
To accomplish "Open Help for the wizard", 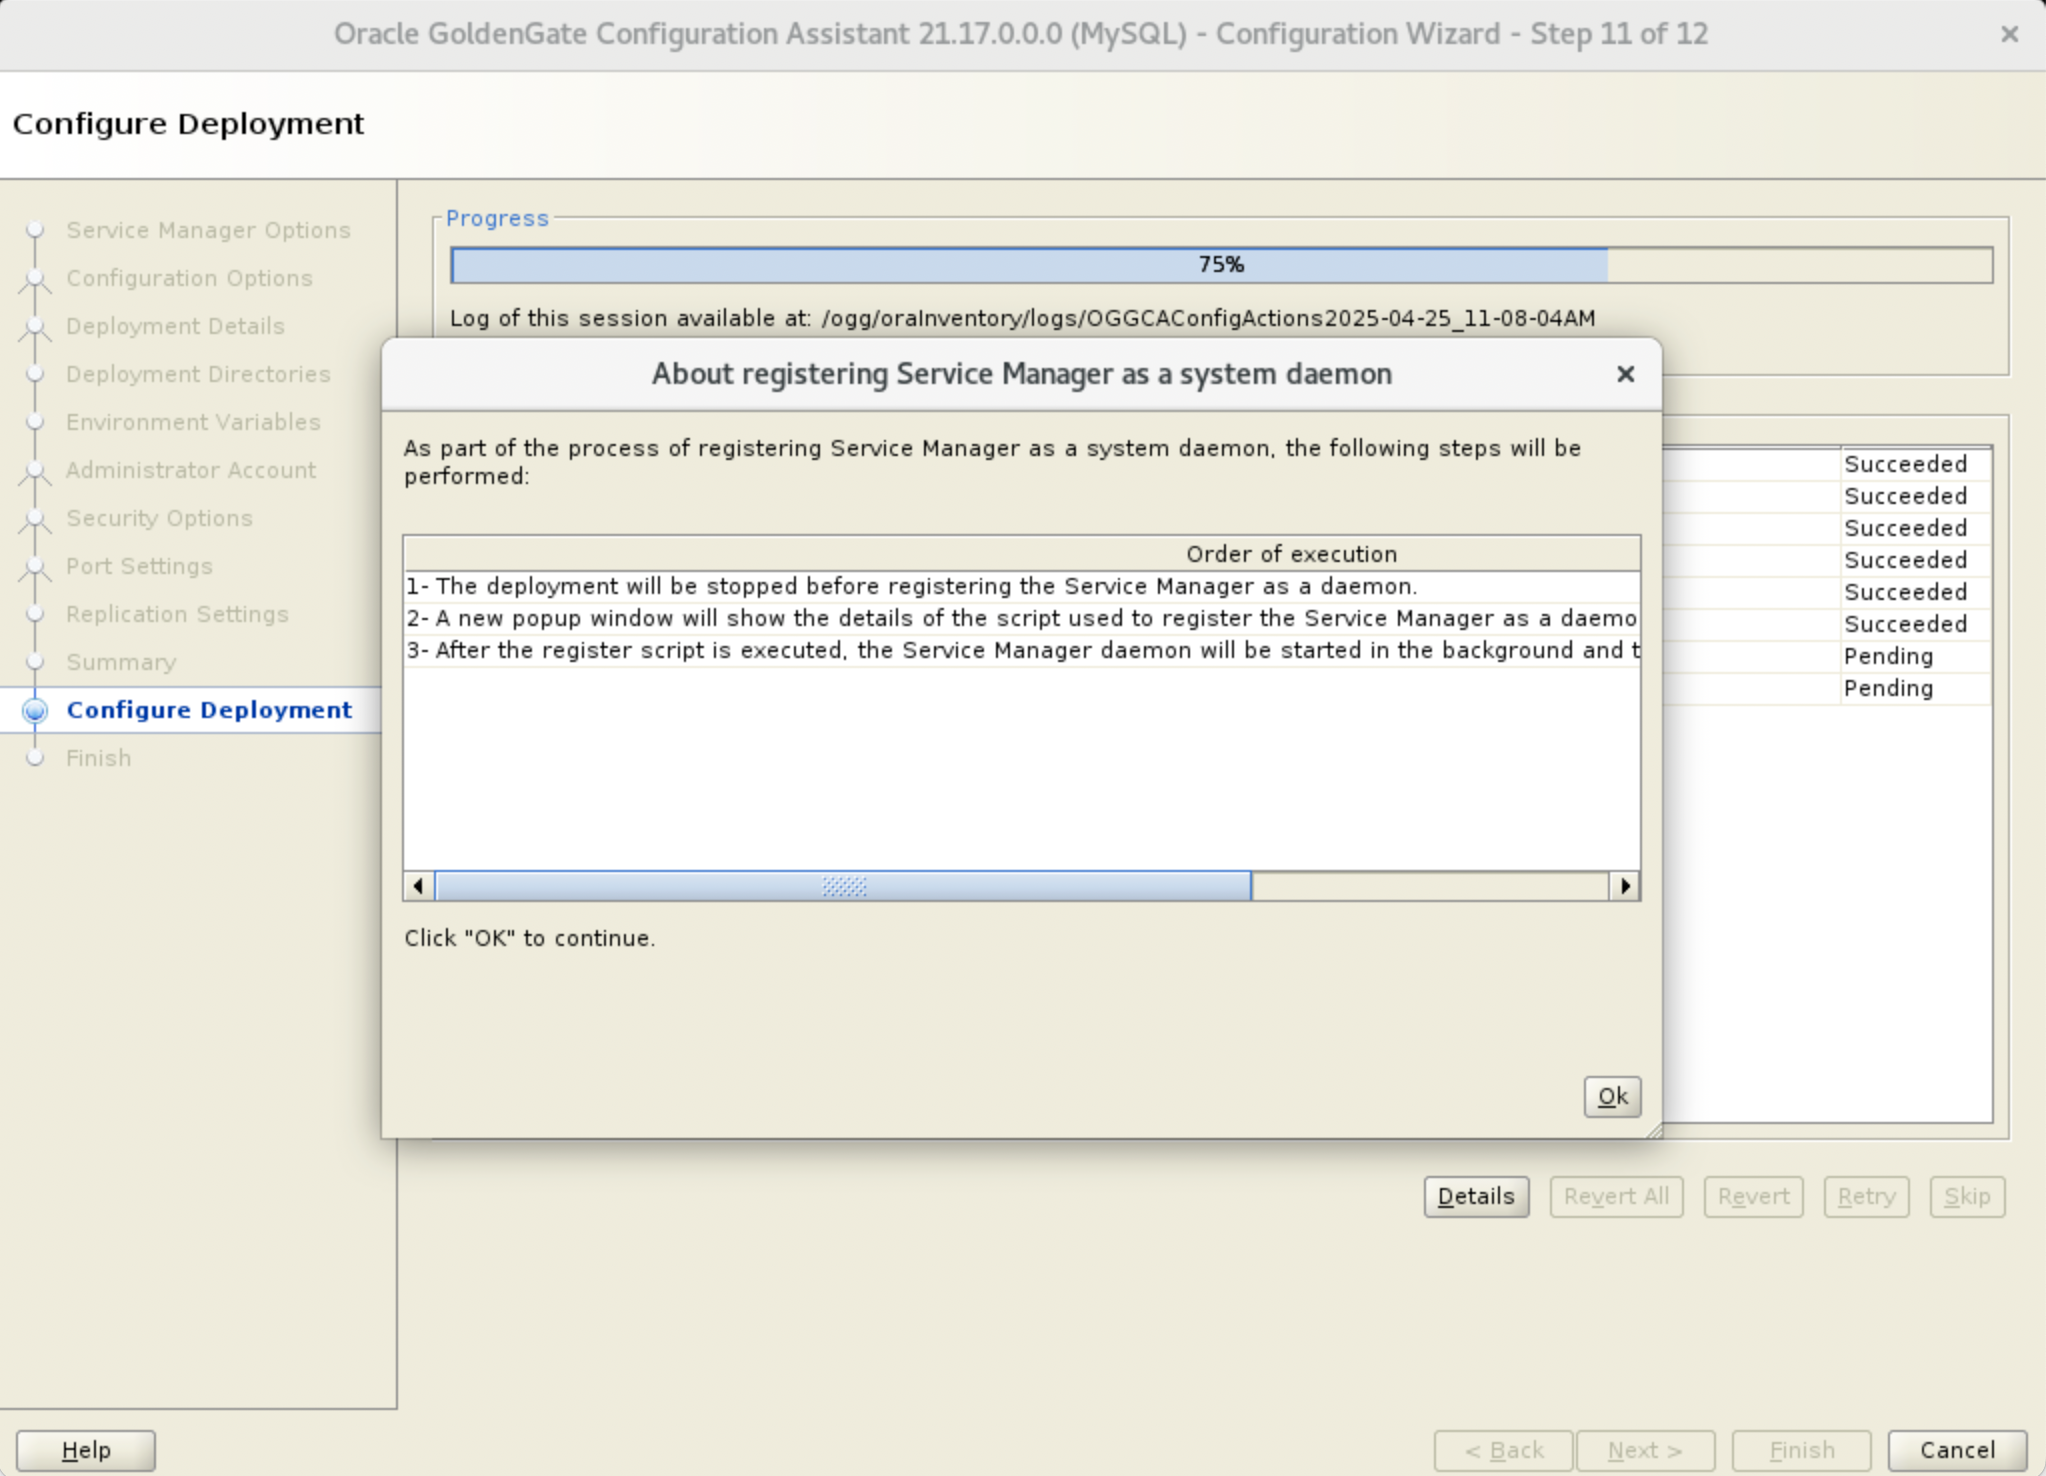I will pos(86,1449).
